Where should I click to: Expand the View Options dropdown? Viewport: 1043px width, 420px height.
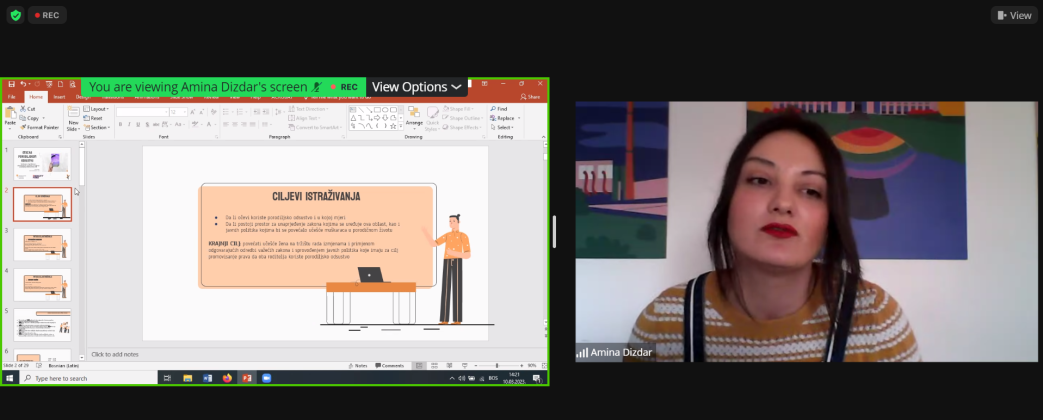[x=417, y=87]
